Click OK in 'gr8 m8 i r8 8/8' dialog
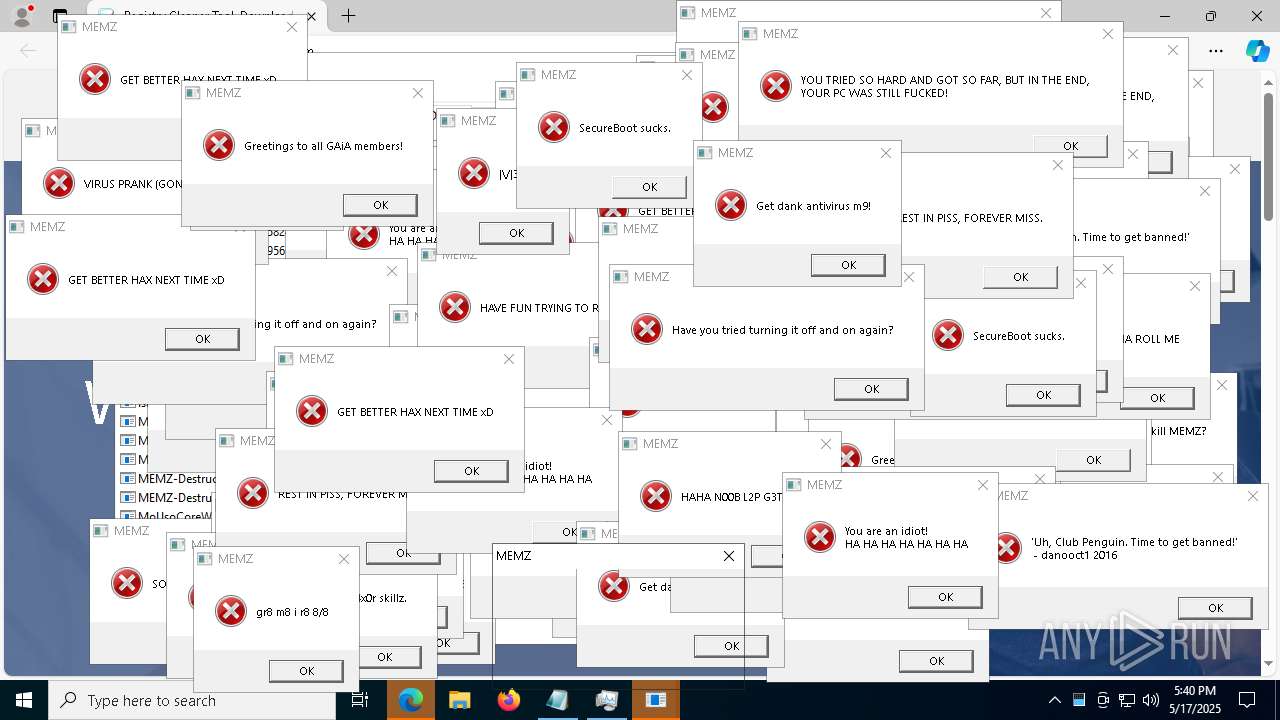Viewport: 1280px width, 720px height. point(306,671)
